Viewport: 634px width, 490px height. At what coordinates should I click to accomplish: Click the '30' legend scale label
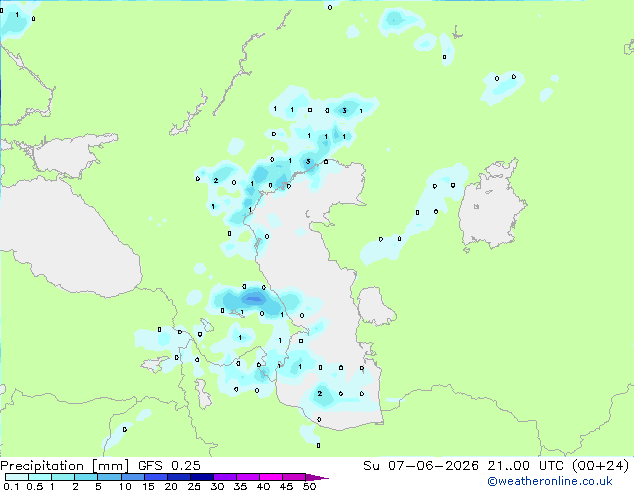pos(218,486)
